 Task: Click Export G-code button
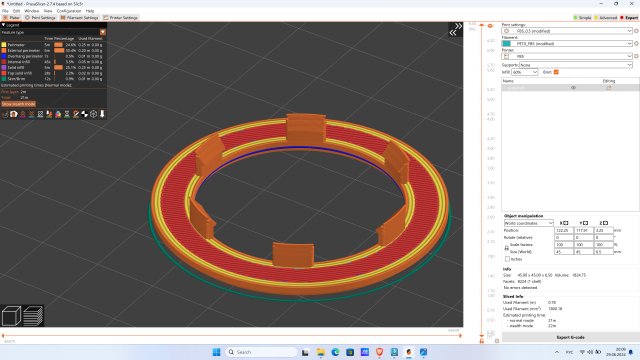tap(570, 338)
